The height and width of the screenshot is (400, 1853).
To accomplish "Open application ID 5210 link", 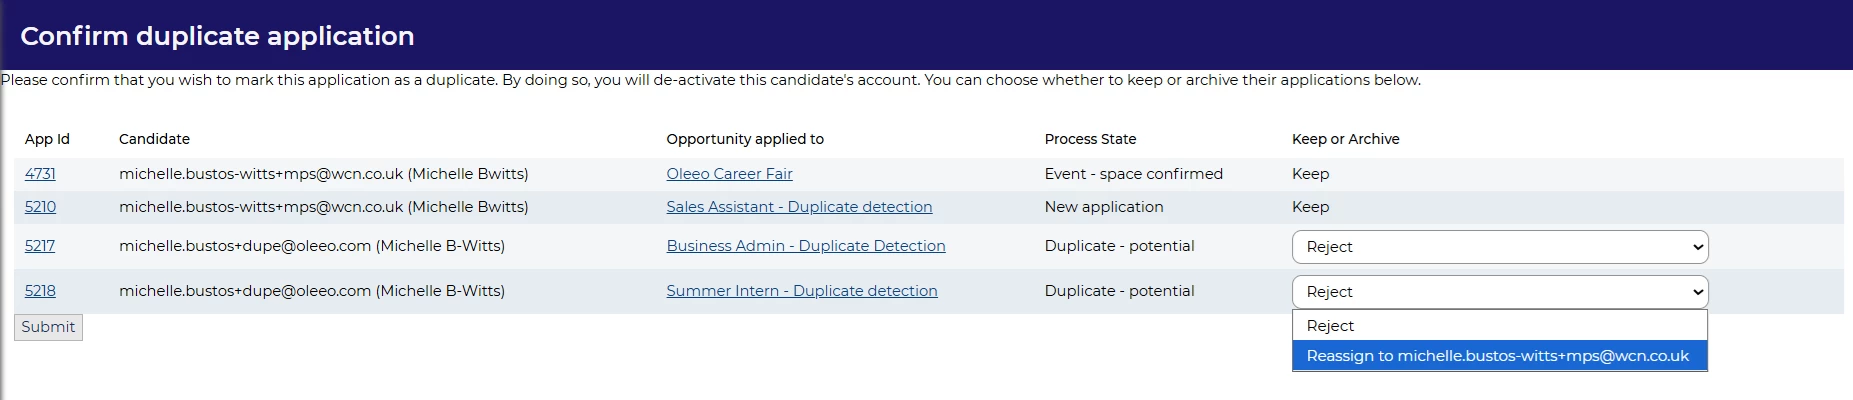I will point(40,207).
